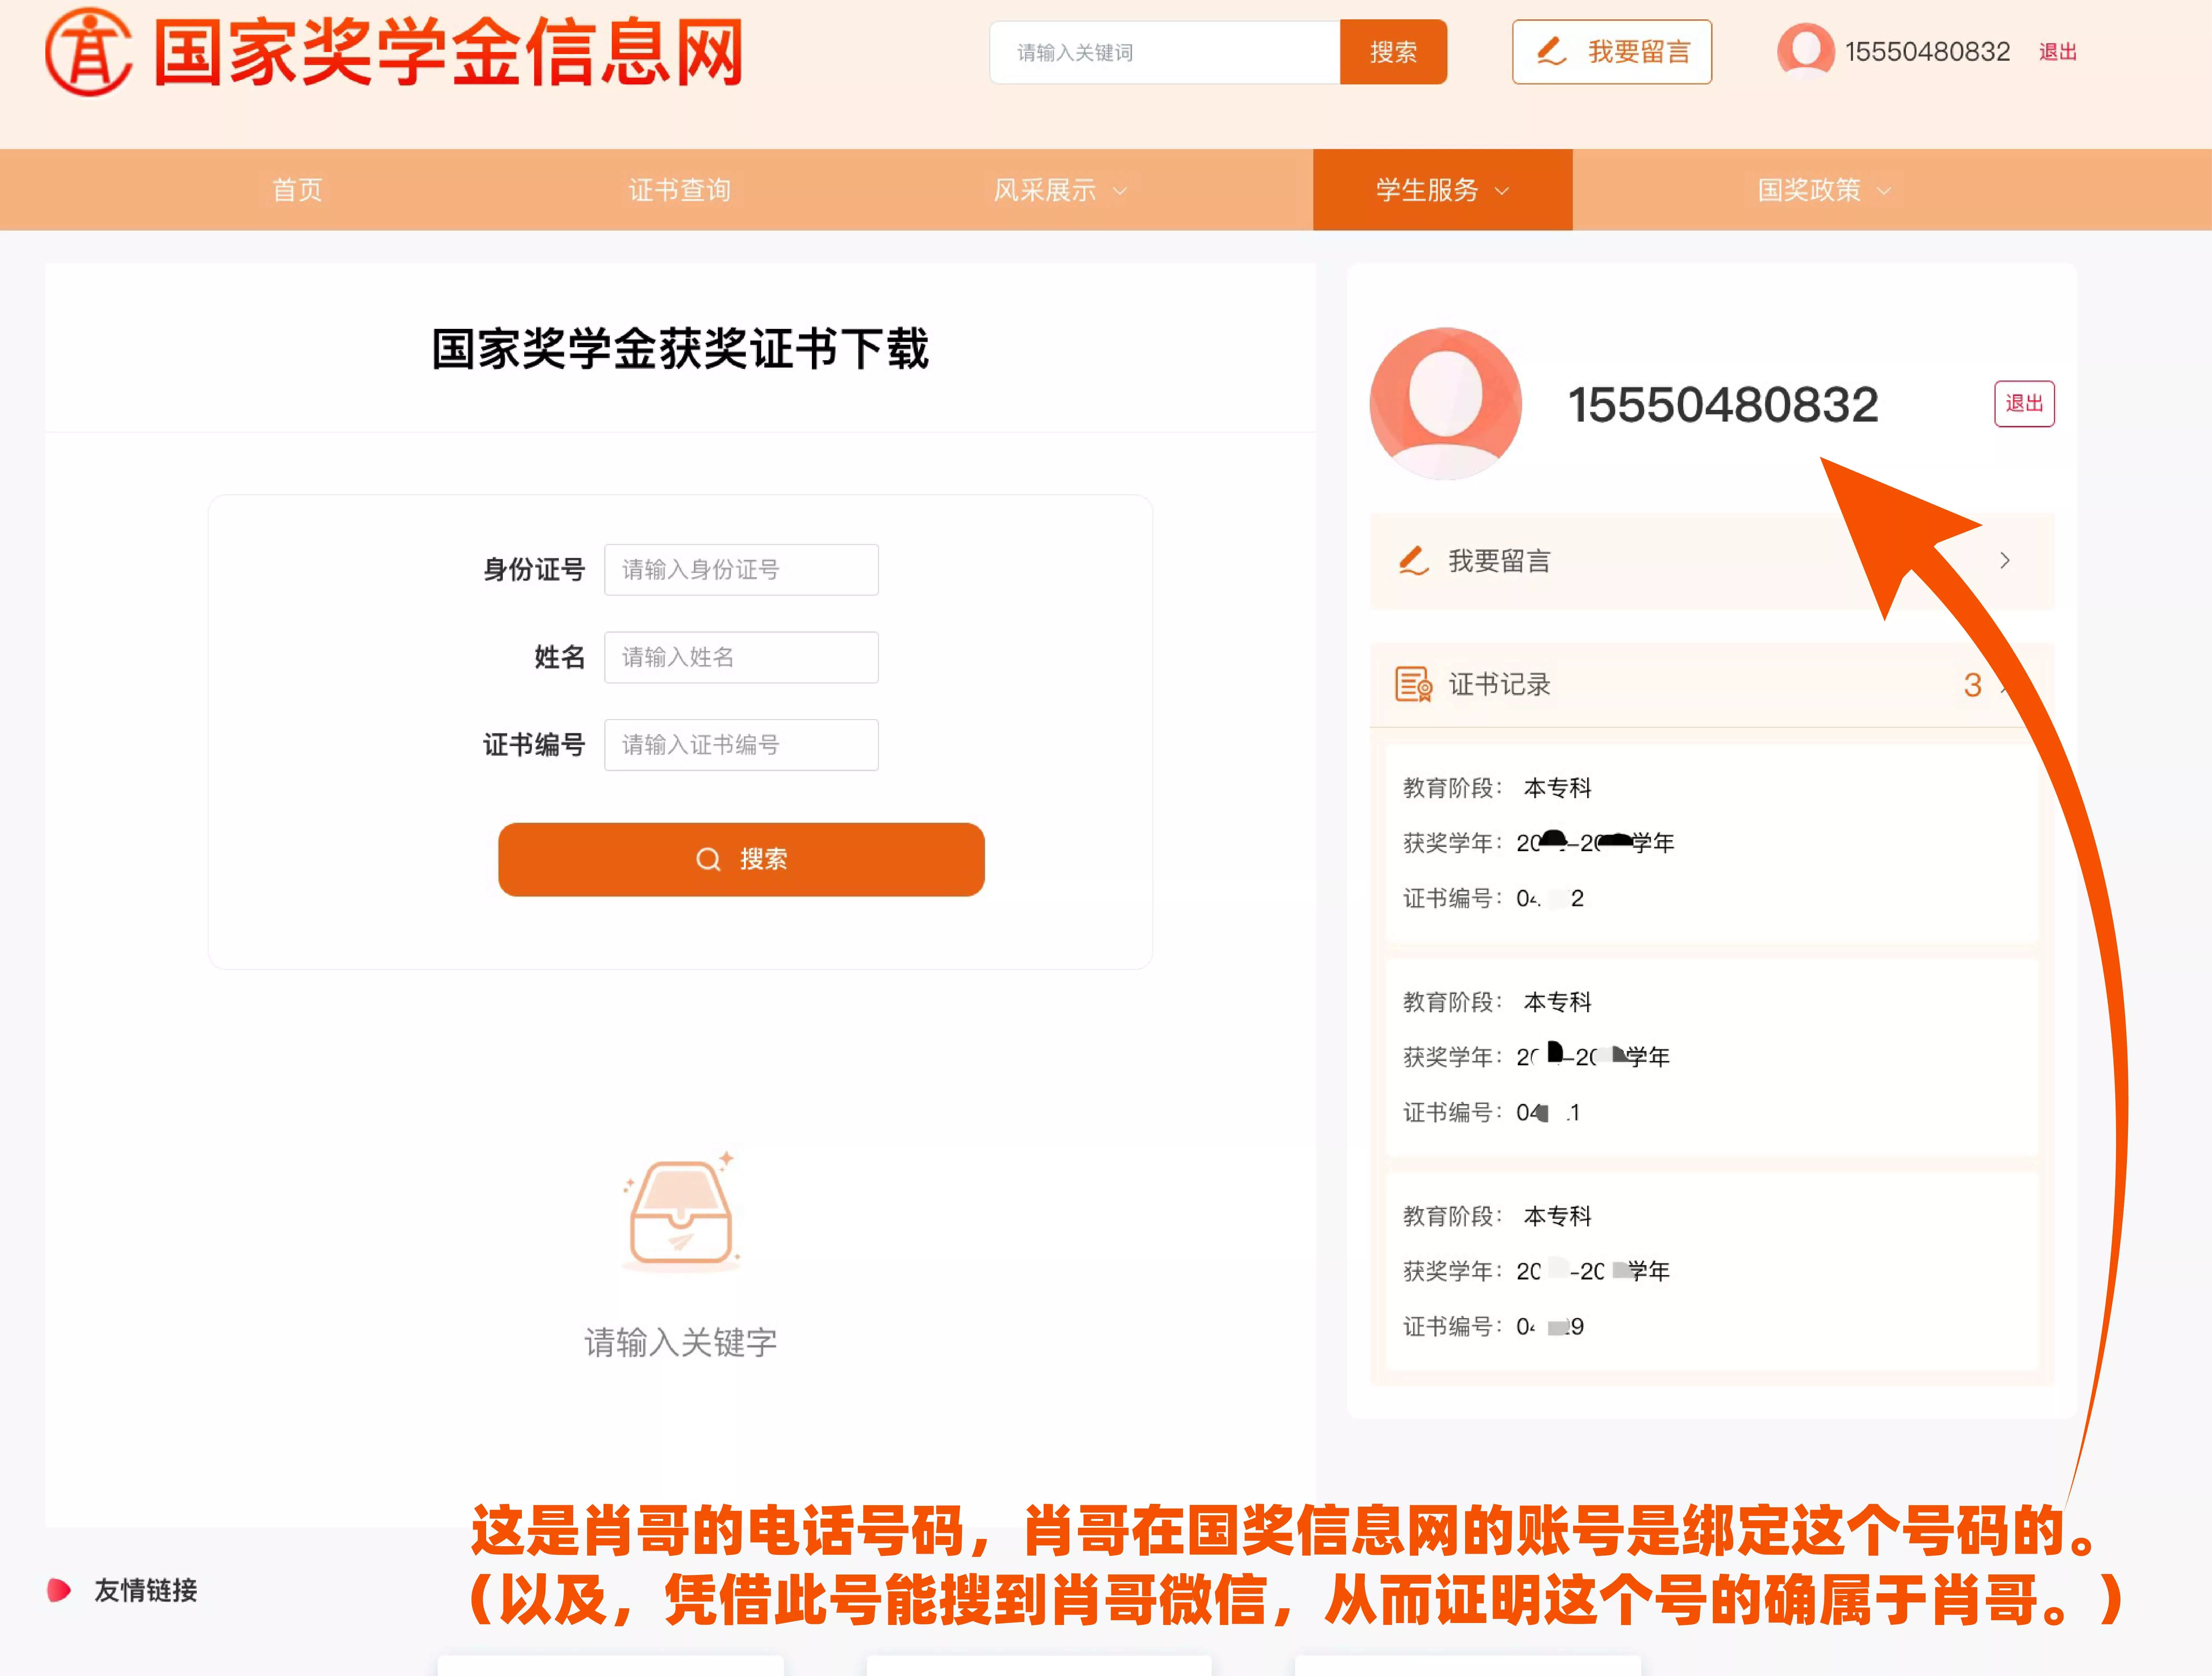Click the site logo emblem in the header

click(x=89, y=52)
